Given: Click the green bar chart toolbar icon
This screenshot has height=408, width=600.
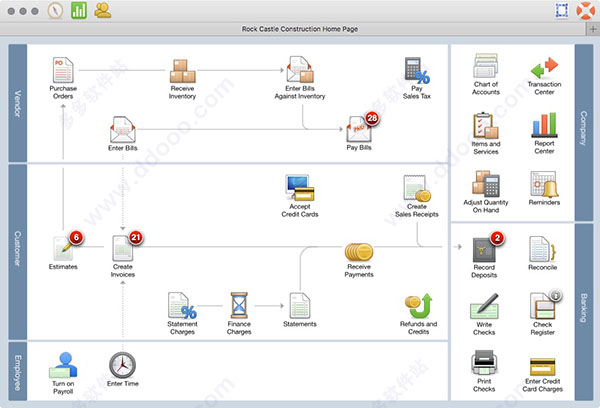Looking at the screenshot, I should 79,10.
